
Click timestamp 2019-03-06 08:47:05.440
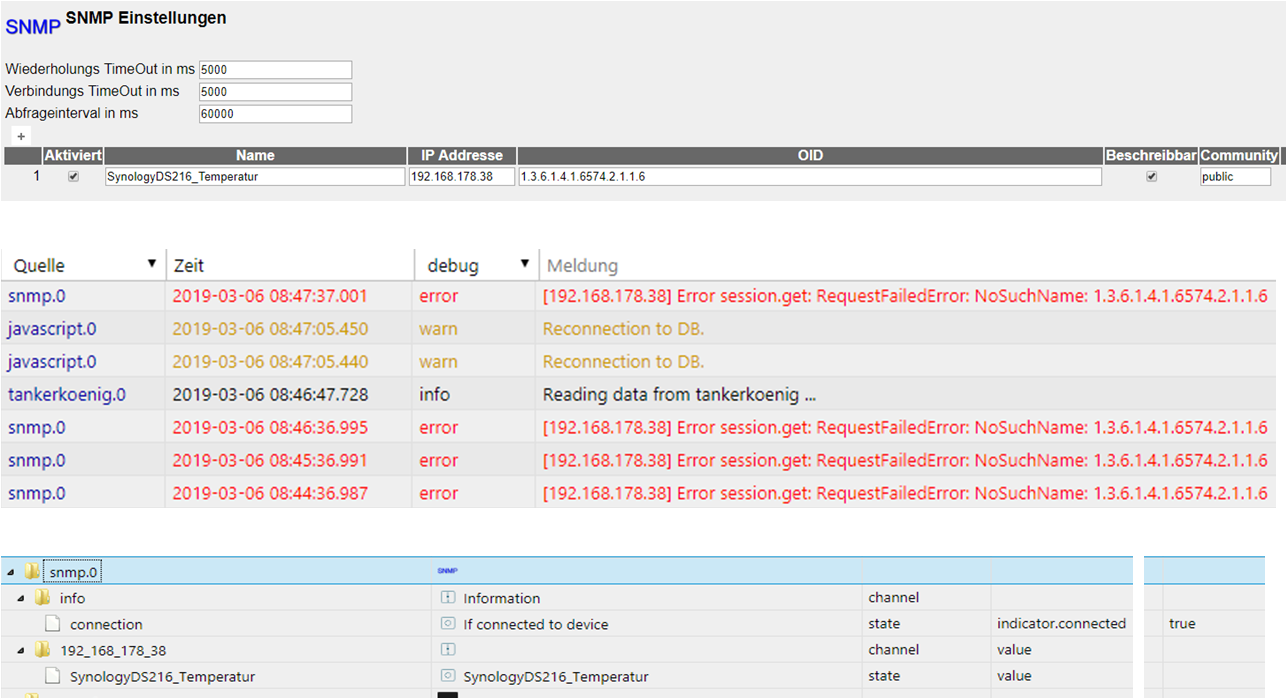270,362
